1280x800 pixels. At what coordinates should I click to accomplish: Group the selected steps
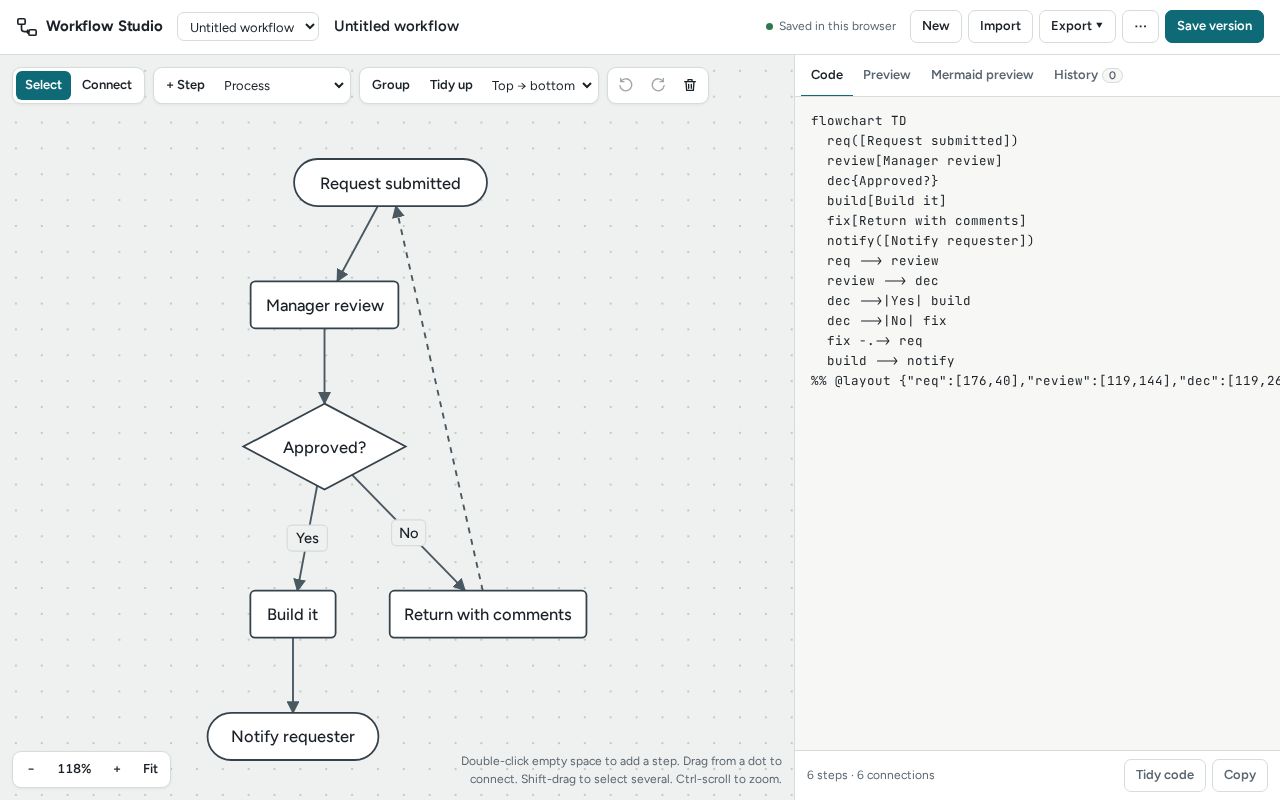pyautogui.click(x=391, y=85)
